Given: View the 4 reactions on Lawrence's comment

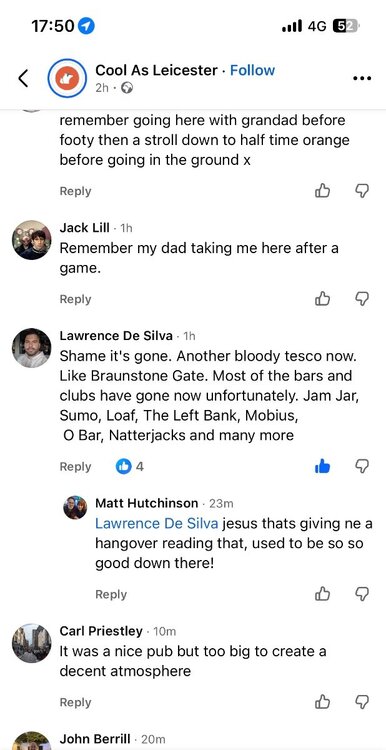Looking at the screenshot, I should (x=130, y=466).
